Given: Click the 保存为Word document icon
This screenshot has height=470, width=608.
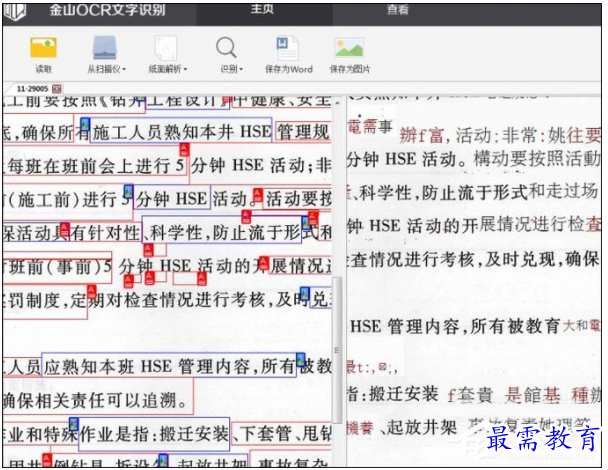Looking at the screenshot, I should pos(287,48).
